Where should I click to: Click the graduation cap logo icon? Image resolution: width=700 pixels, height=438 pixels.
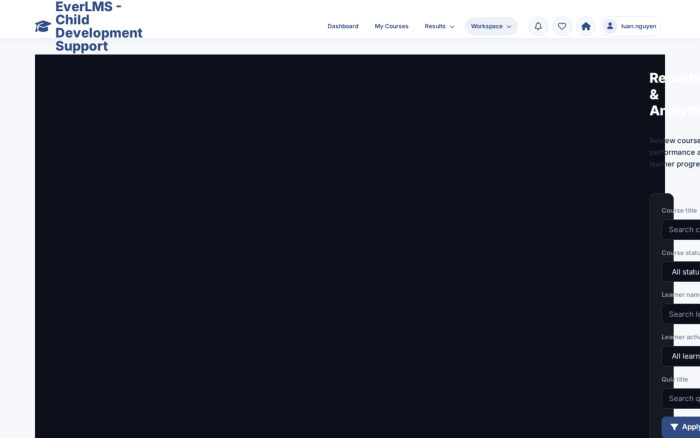43,26
